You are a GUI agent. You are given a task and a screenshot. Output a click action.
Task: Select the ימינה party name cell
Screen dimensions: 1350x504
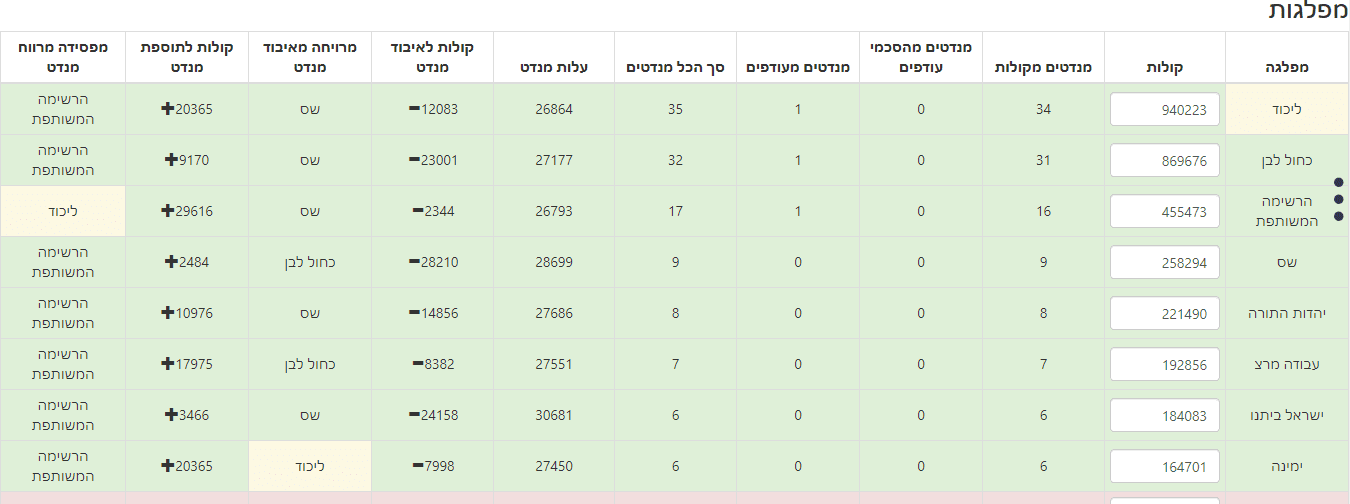click(x=1286, y=466)
